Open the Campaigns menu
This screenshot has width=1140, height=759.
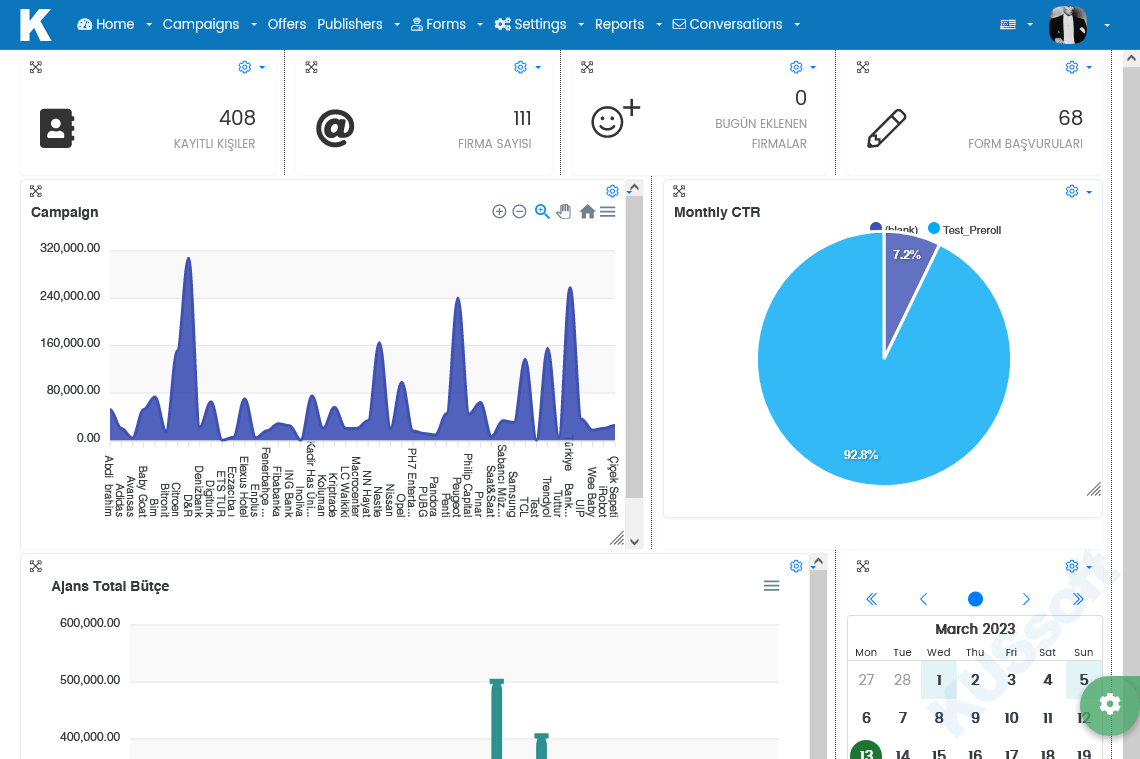coord(209,25)
